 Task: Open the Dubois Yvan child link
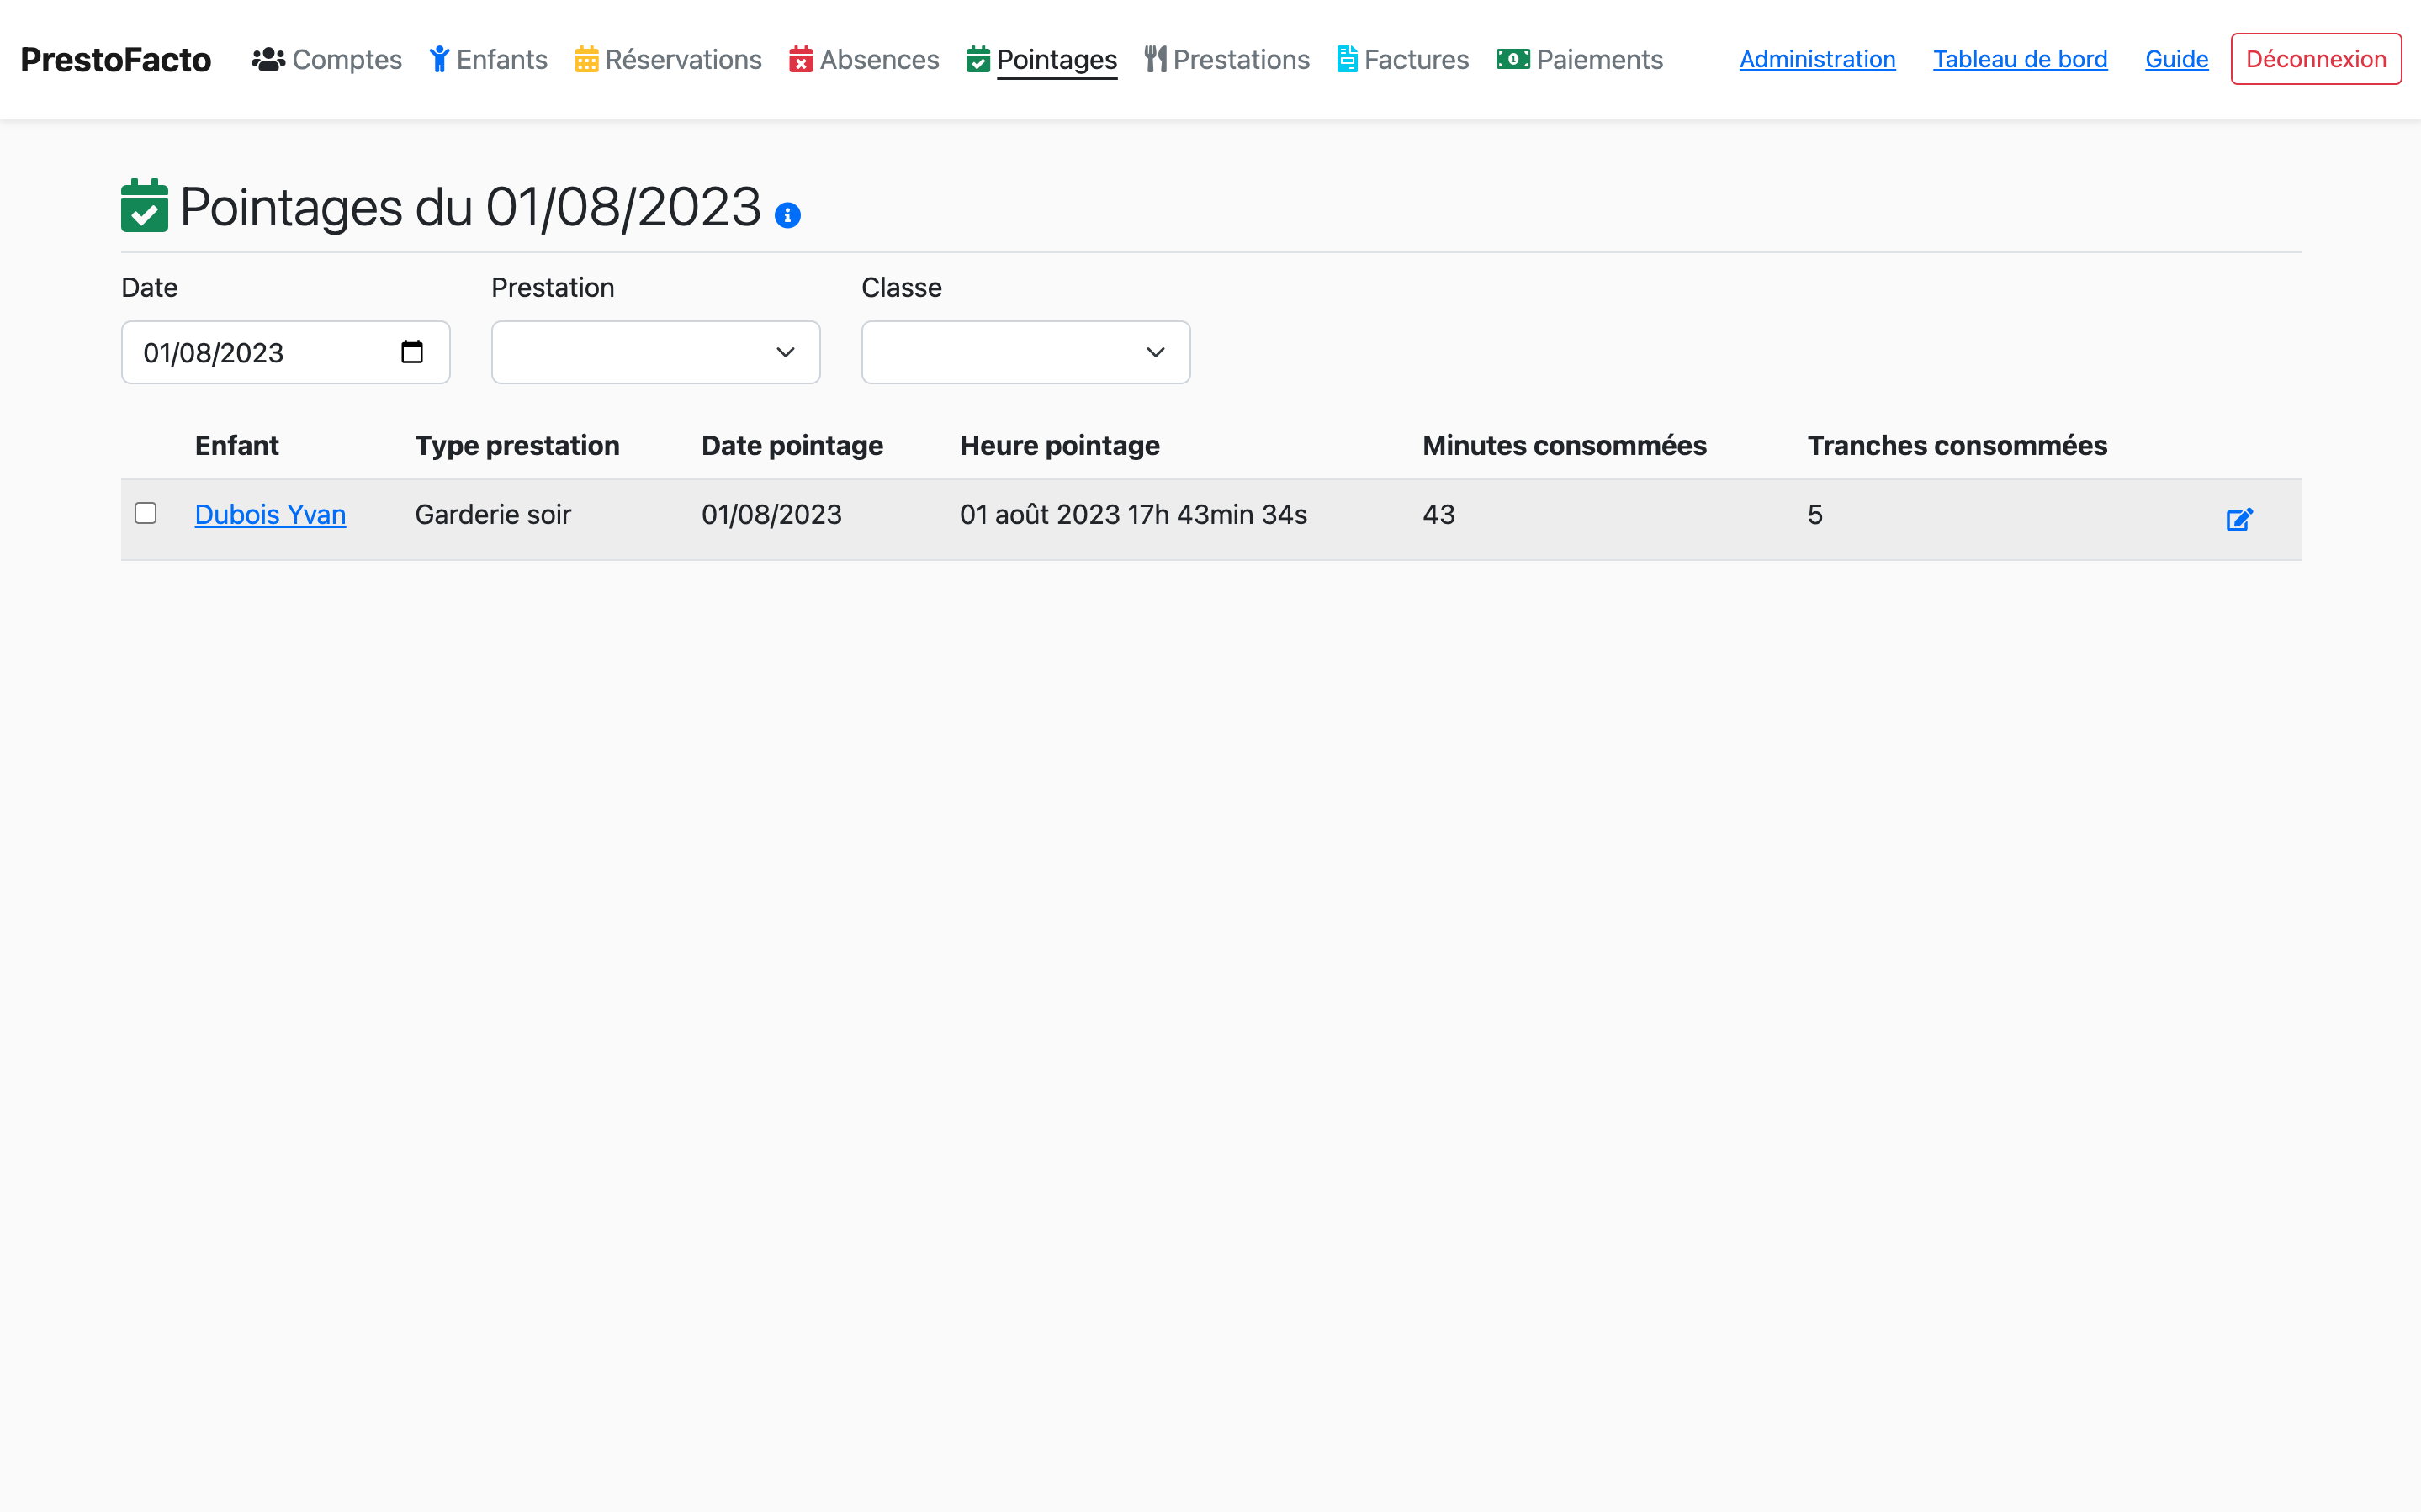[x=270, y=514]
